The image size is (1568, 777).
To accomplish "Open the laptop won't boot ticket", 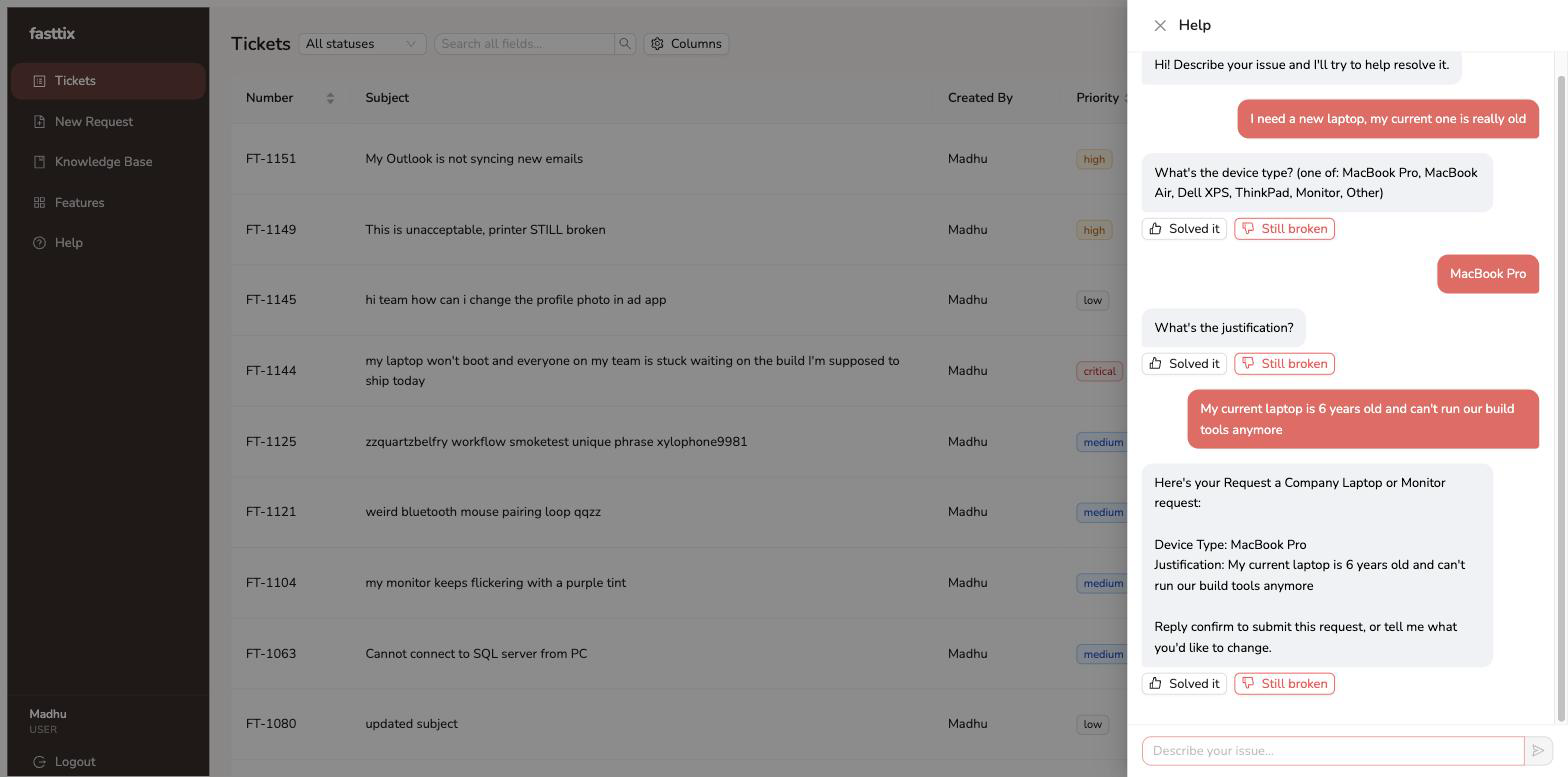I will point(632,371).
